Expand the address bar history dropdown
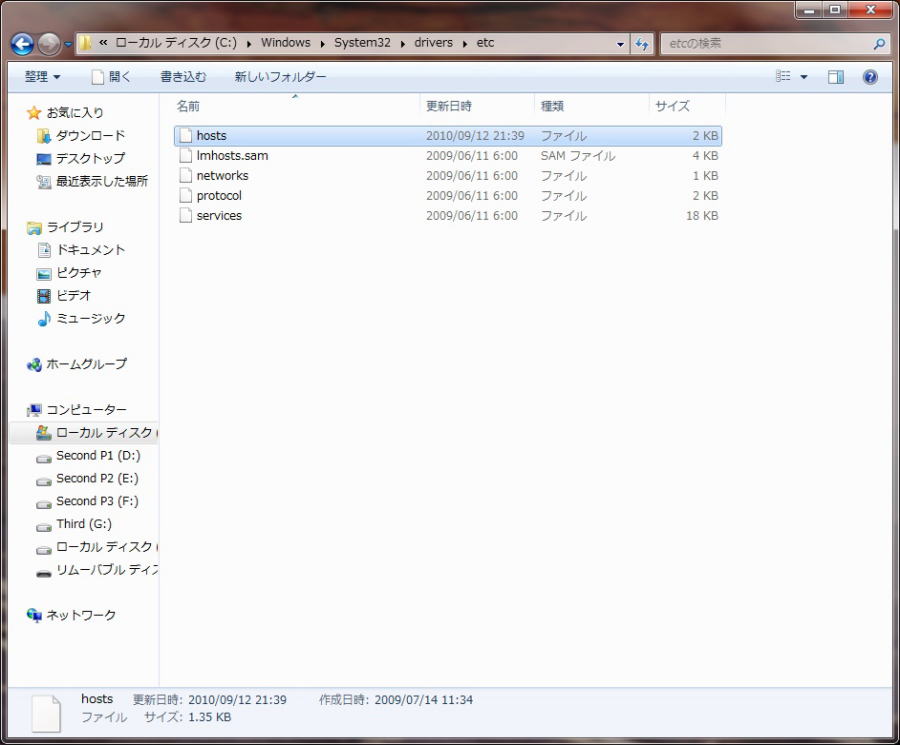Viewport: 900px width, 745px height. pyautogui.click(x=620, y=44)
